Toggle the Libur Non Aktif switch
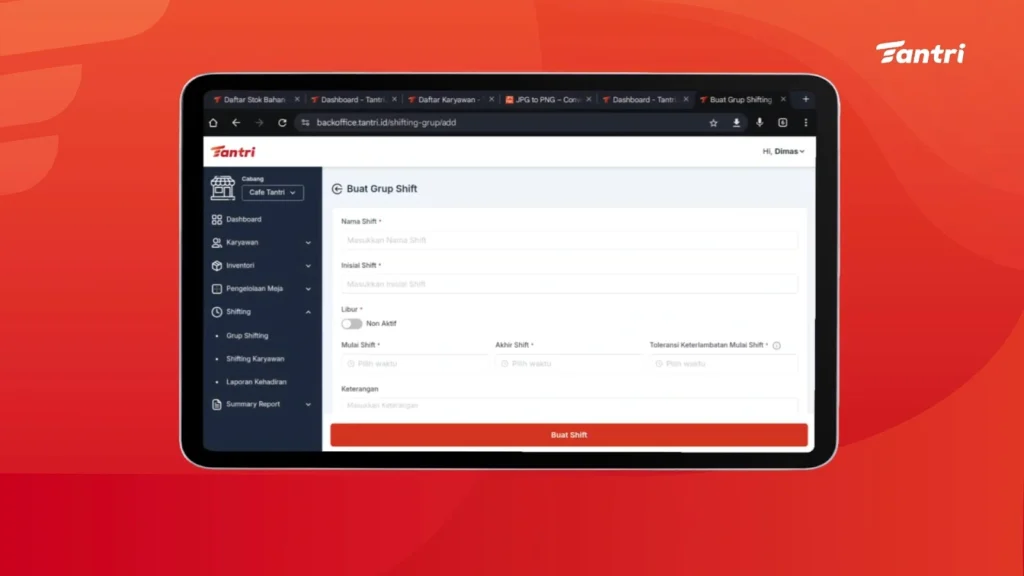Viewport: 1024px width, 576px height. [351, 324]
